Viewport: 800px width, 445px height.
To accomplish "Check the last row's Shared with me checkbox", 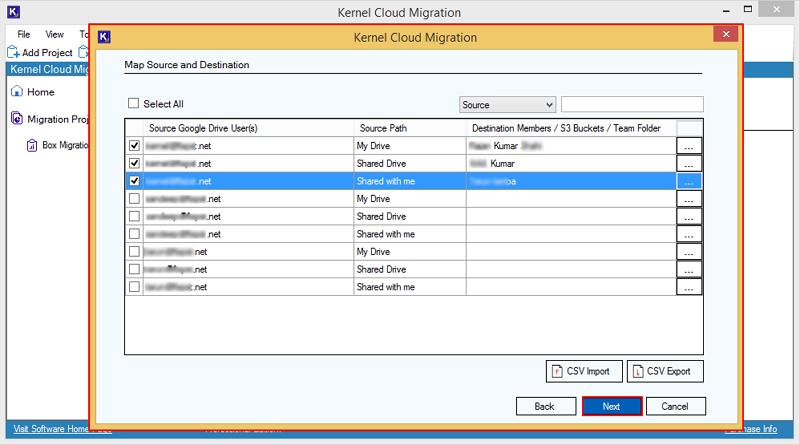I will [x=134, y=286].
